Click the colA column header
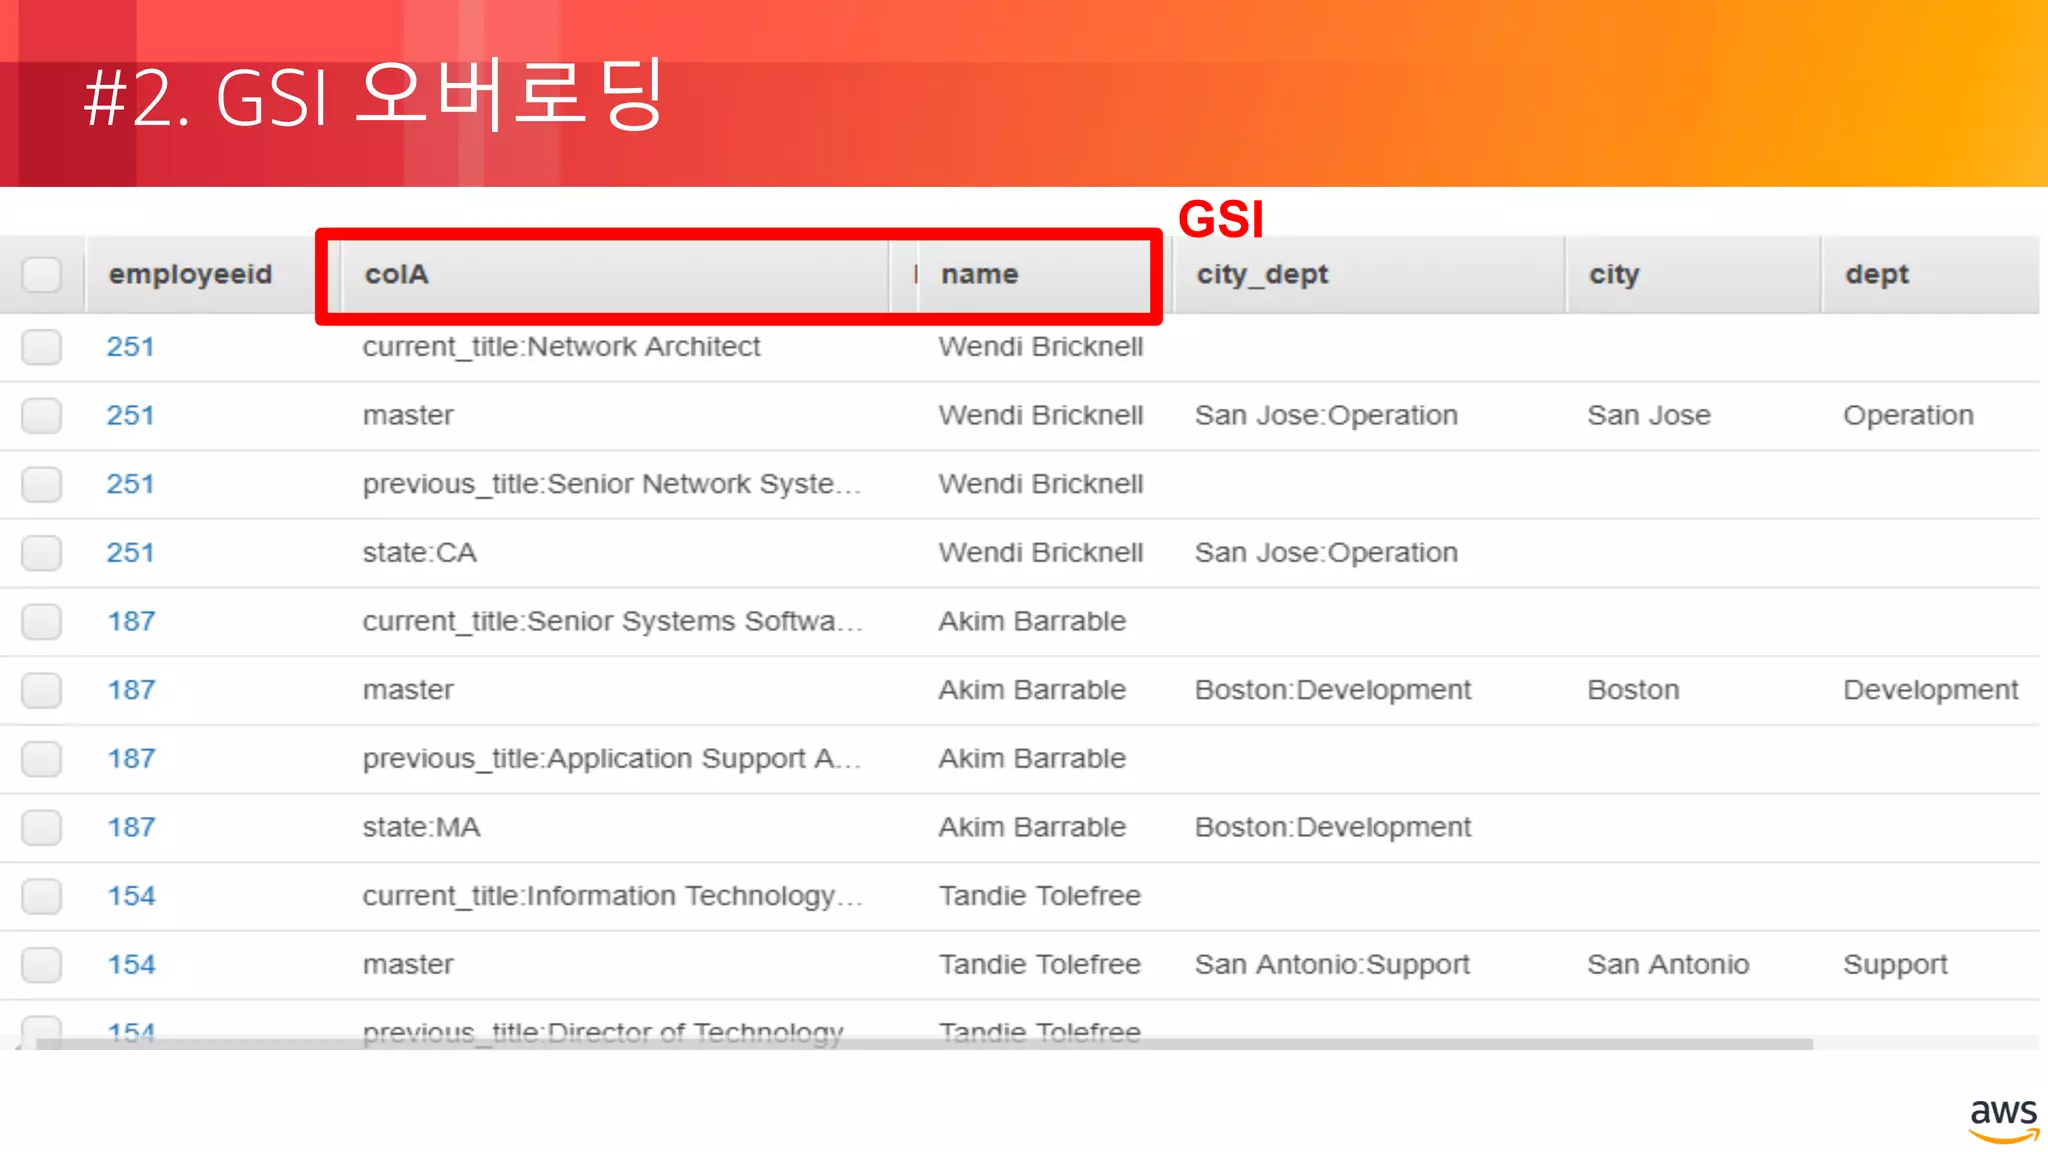Image resolution: width=2048 pixels, height=1152 pixels. click(x=397, y=274)
